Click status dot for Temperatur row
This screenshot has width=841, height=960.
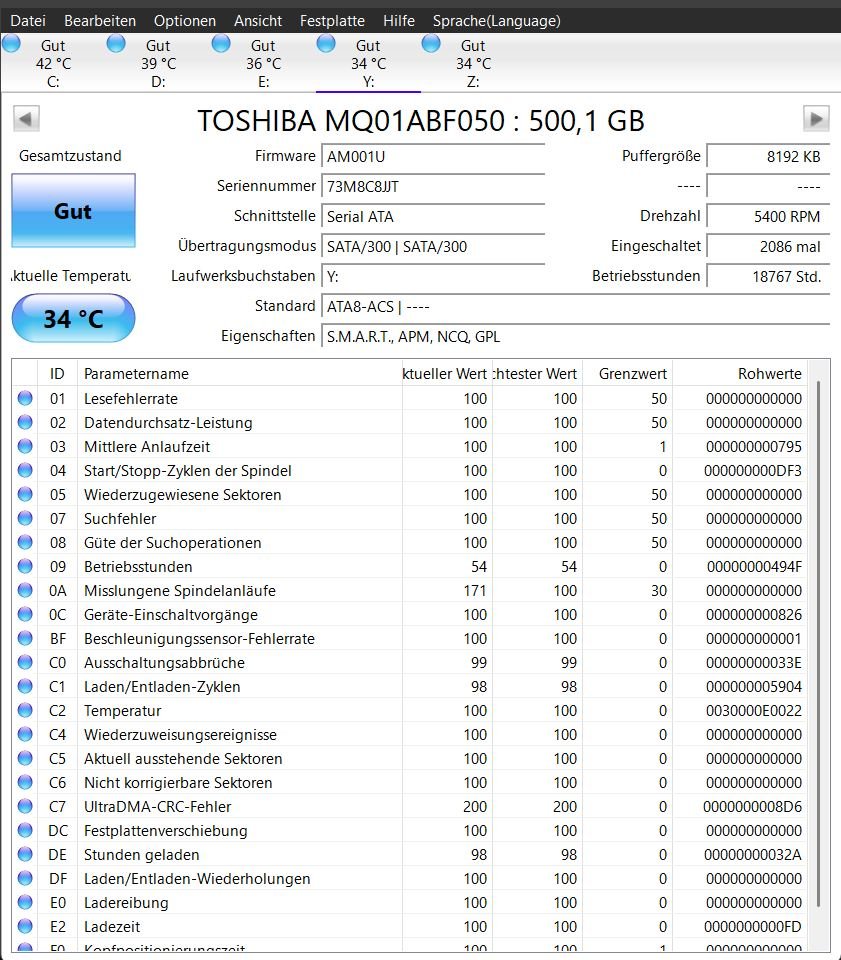25,710
